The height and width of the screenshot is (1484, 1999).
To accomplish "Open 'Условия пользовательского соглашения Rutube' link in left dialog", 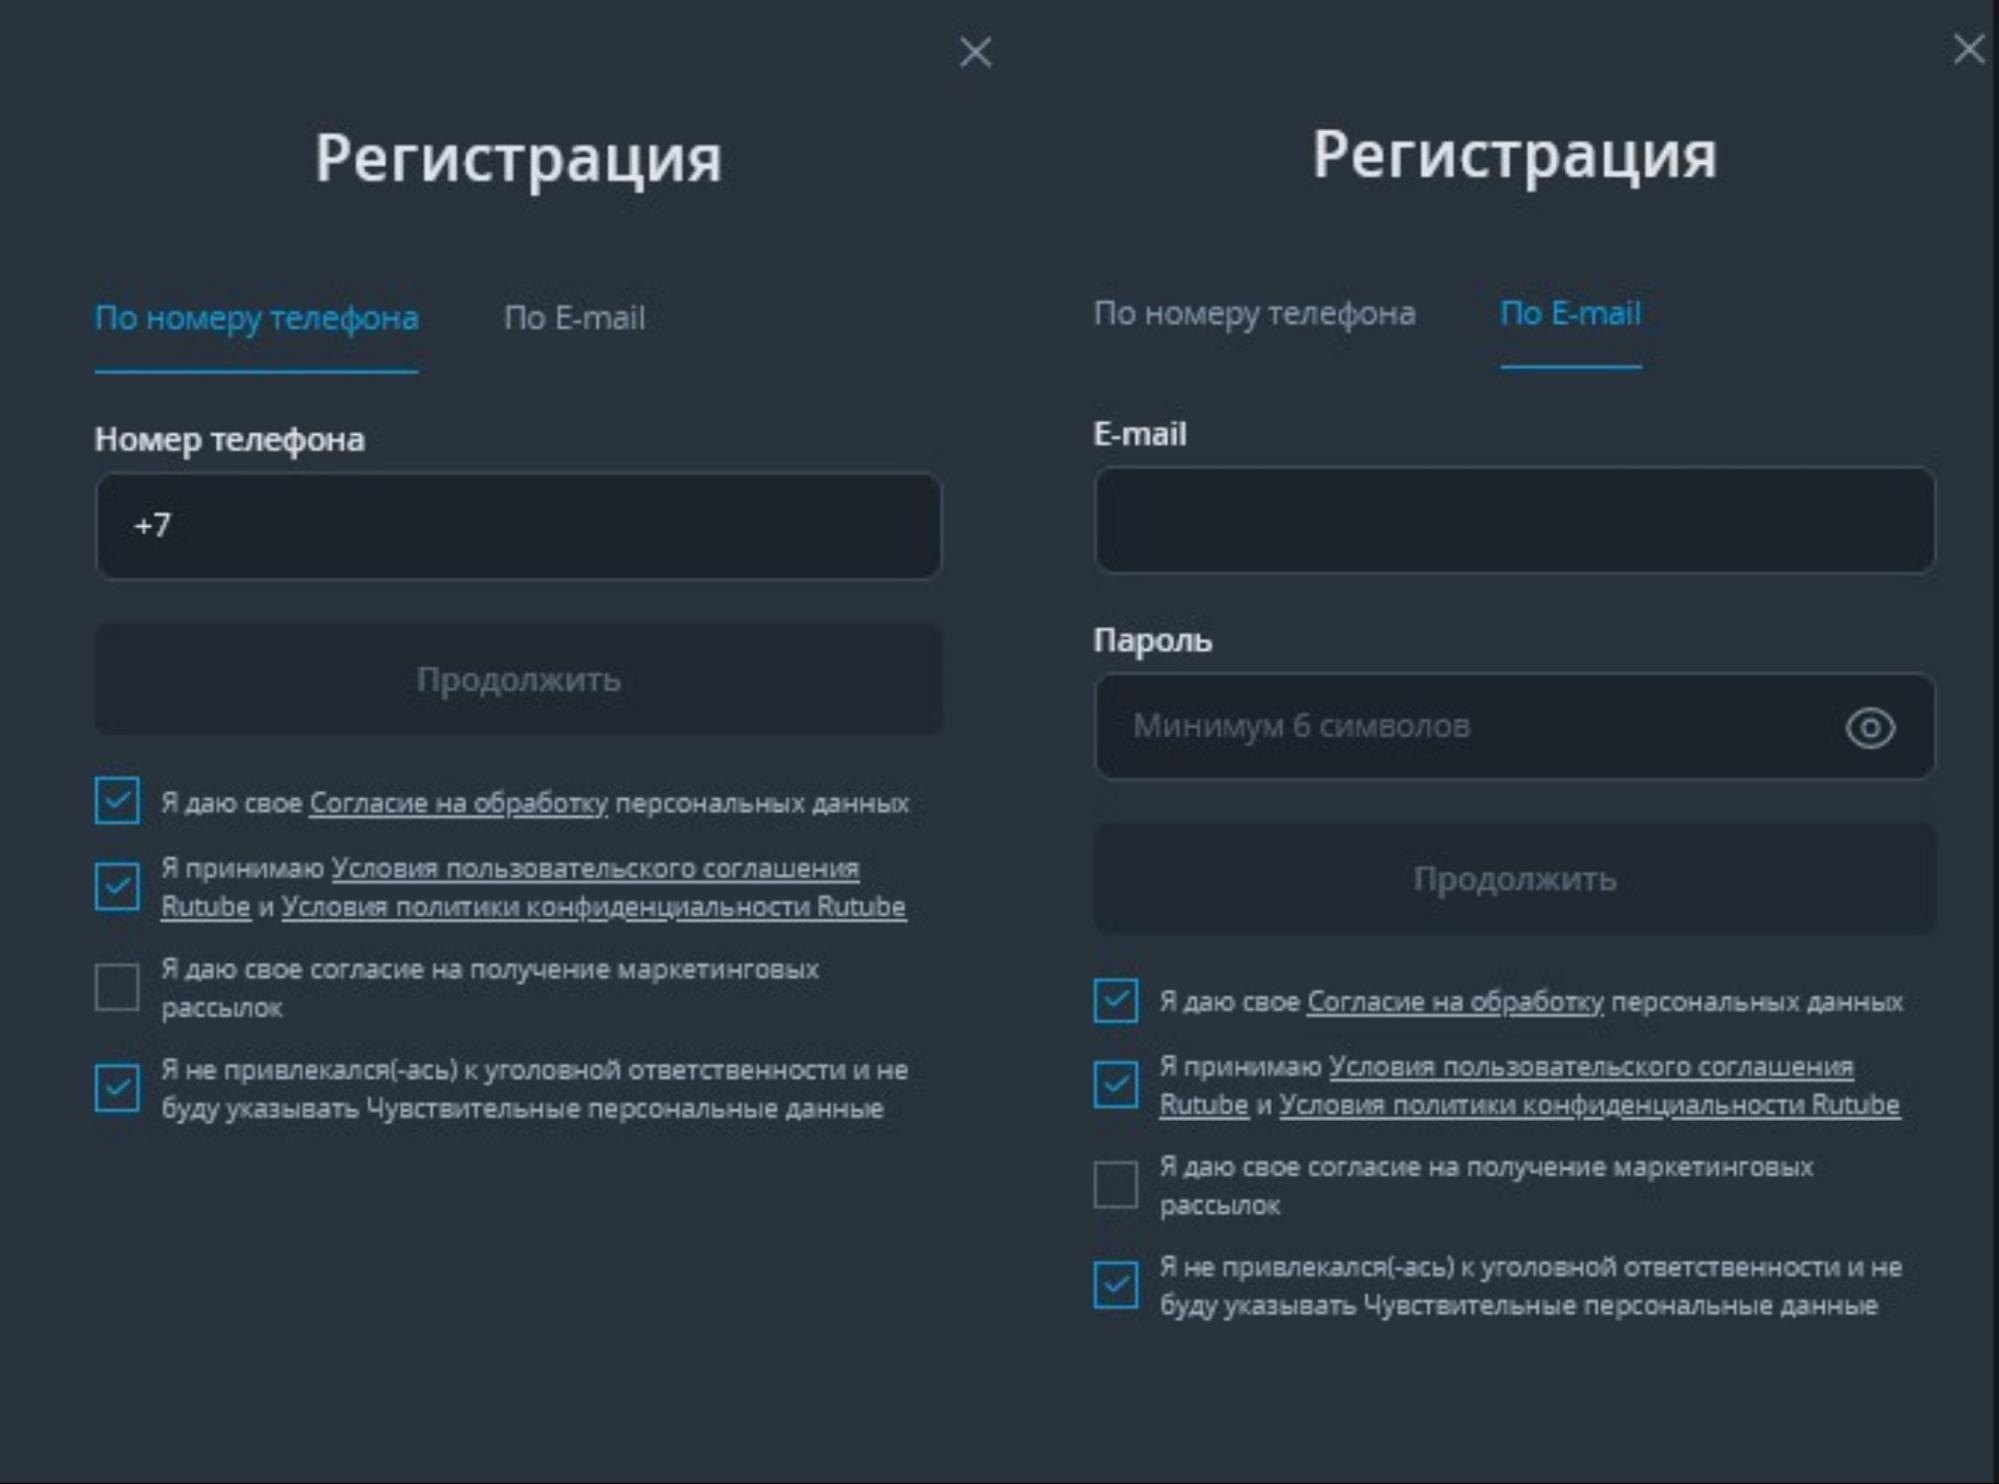I will click(595, 868).
